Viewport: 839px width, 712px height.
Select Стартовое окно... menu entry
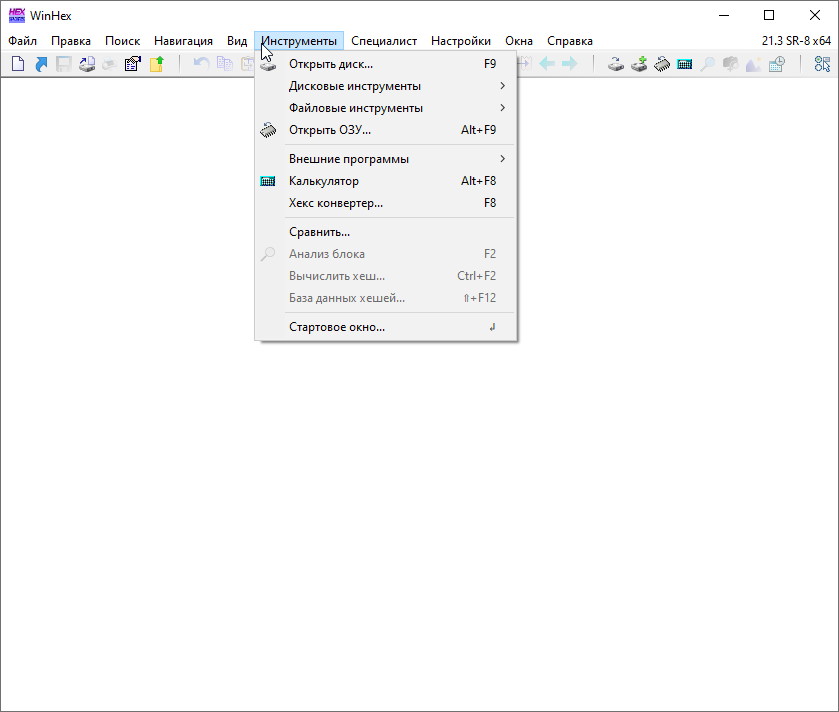point(386,327)
